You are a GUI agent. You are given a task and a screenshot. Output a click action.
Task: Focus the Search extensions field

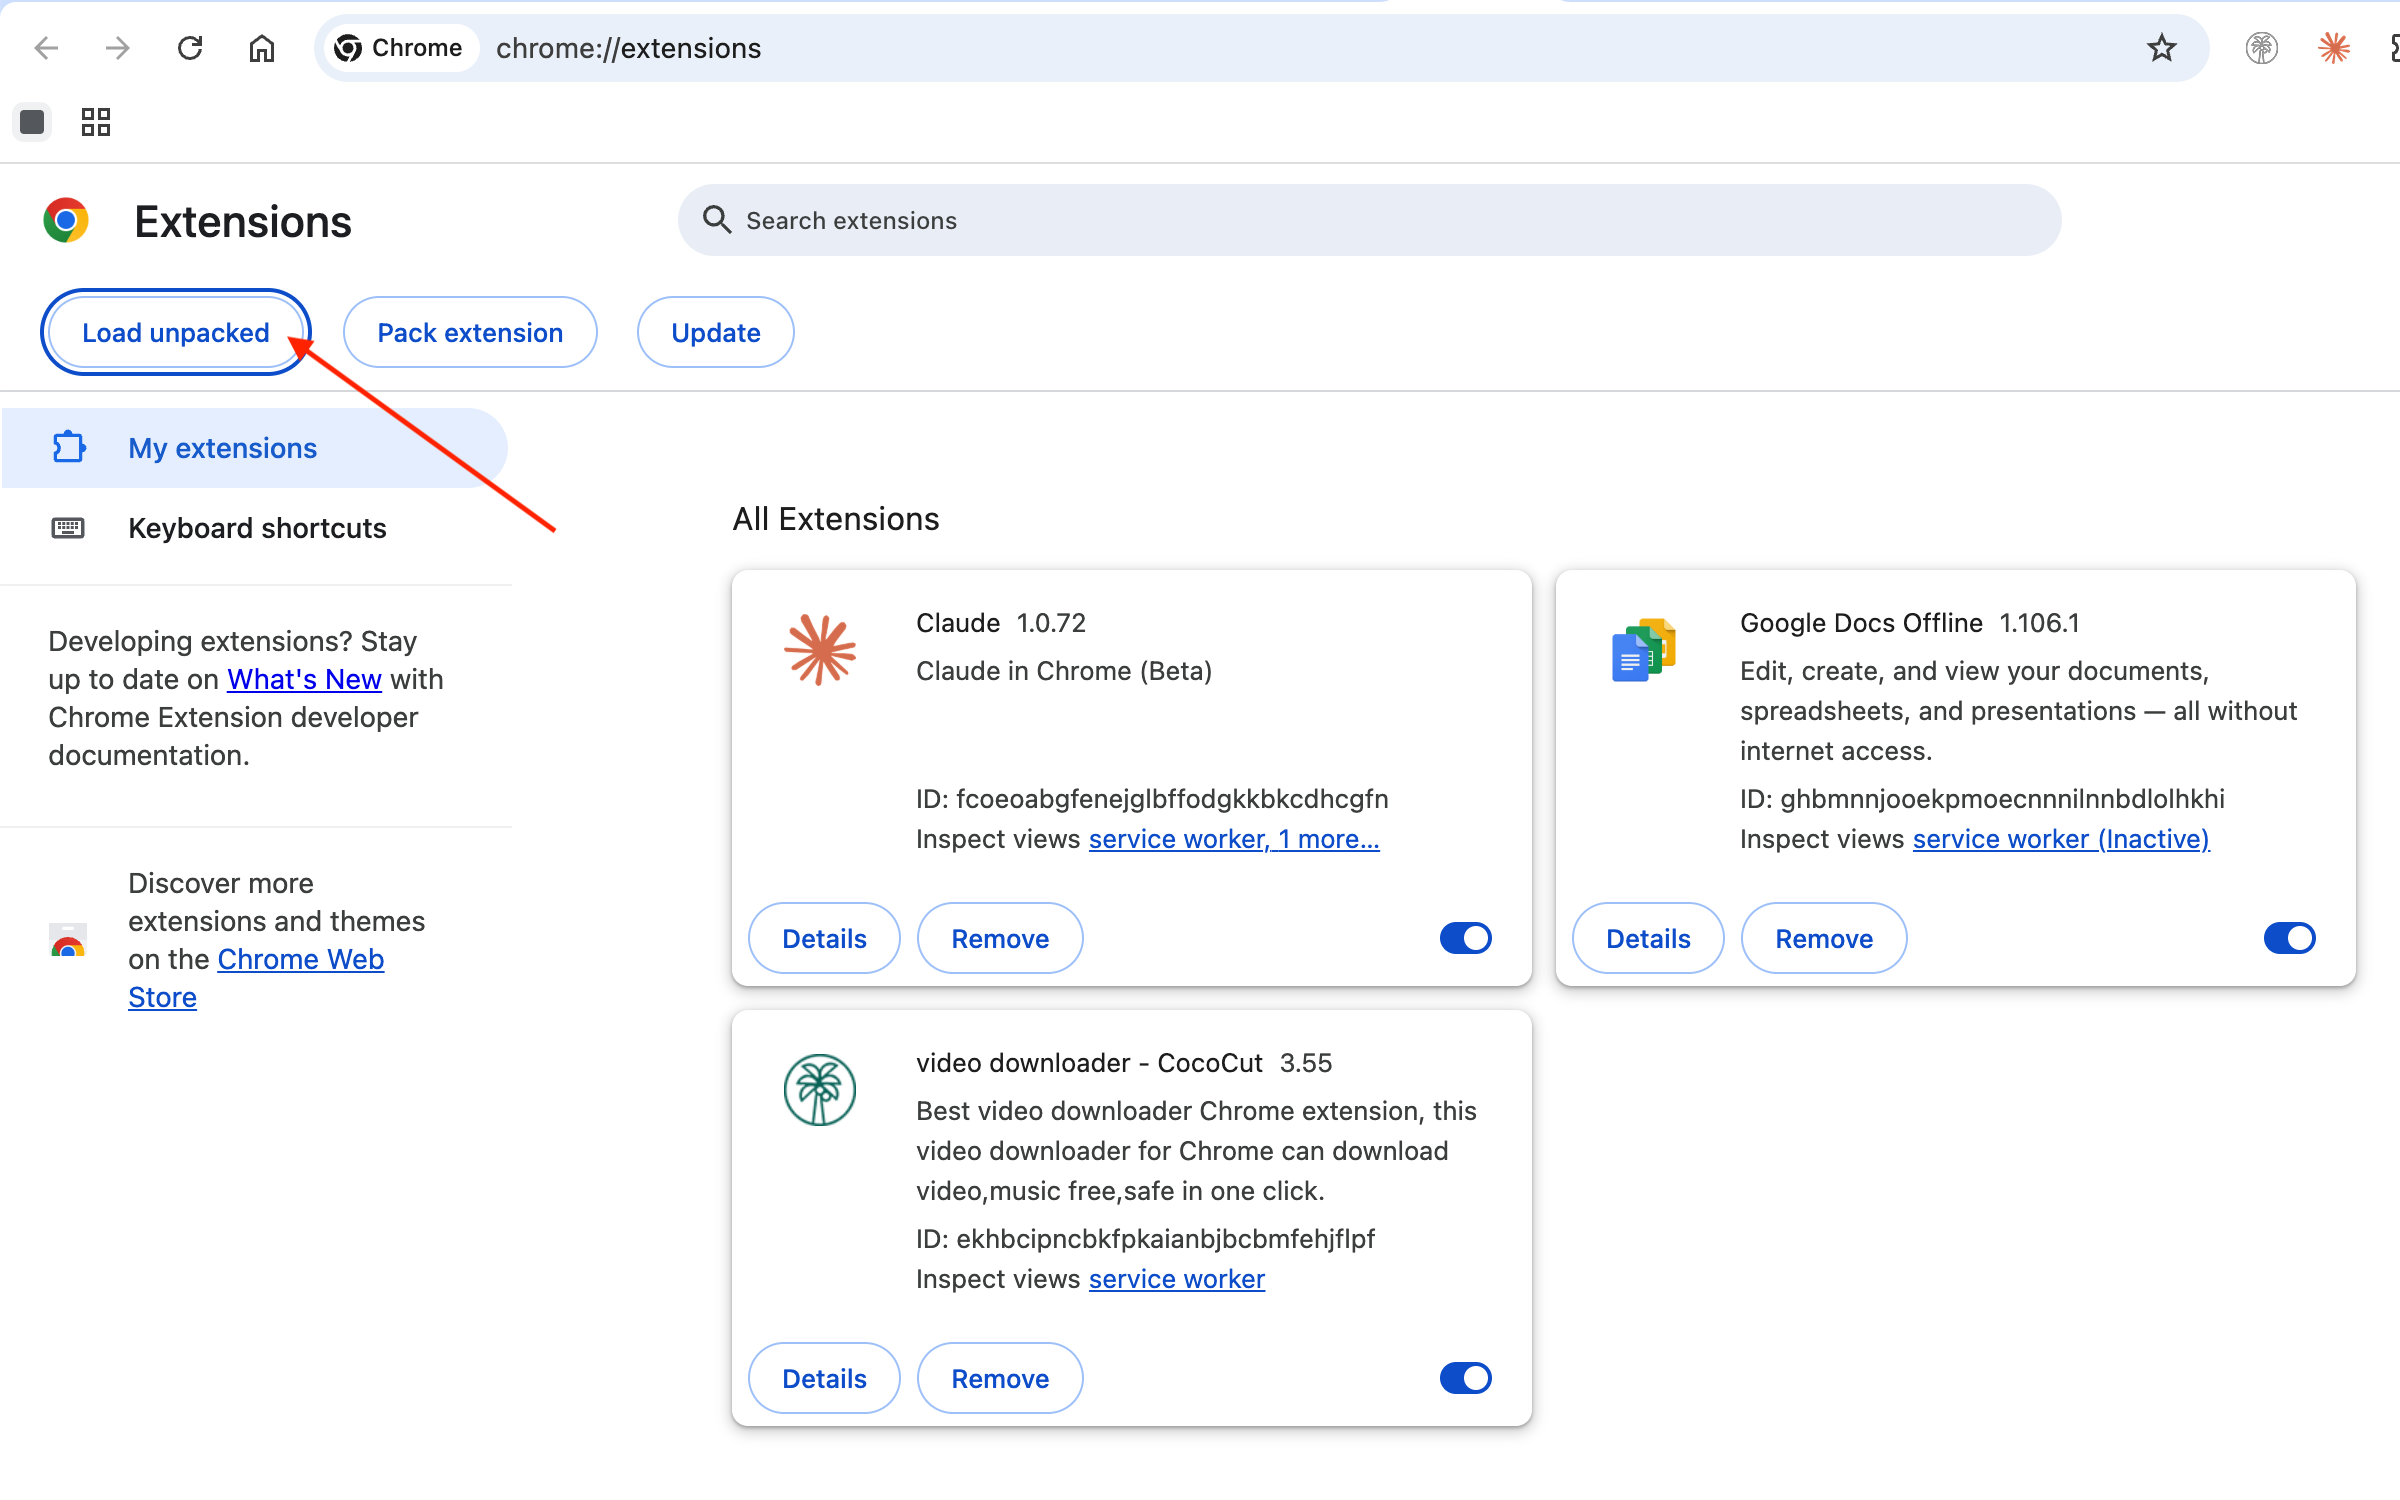[1370, 220]
